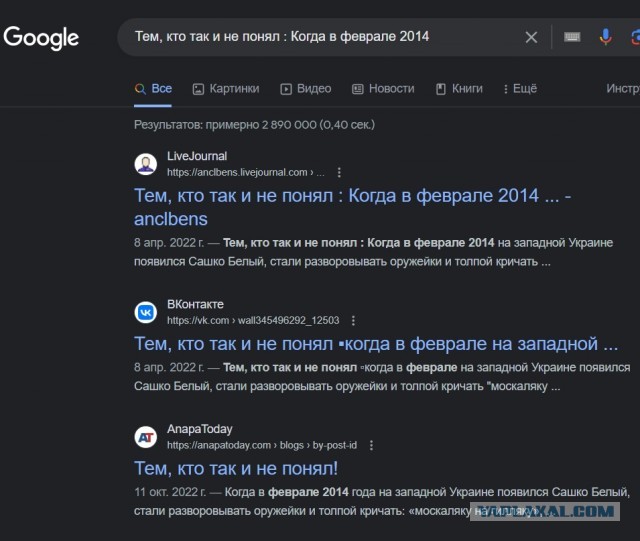Expand the Ещё more options menu

(x=520, y=89)
